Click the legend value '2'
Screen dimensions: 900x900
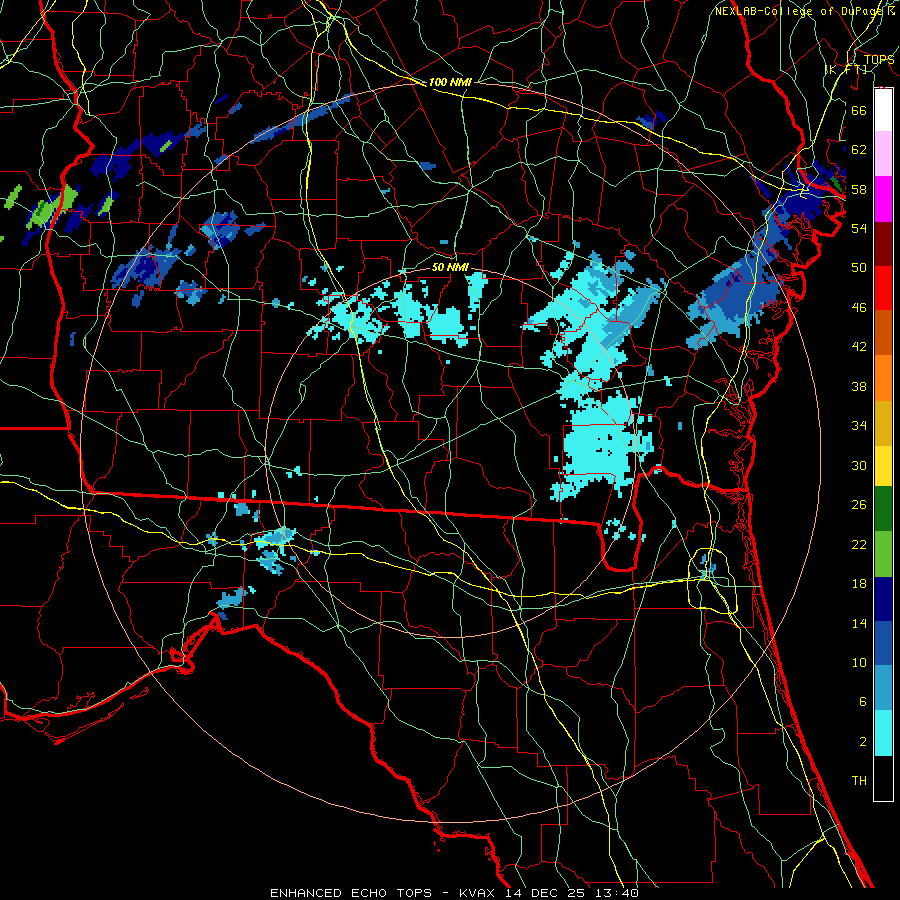click(x=862, y=741)
